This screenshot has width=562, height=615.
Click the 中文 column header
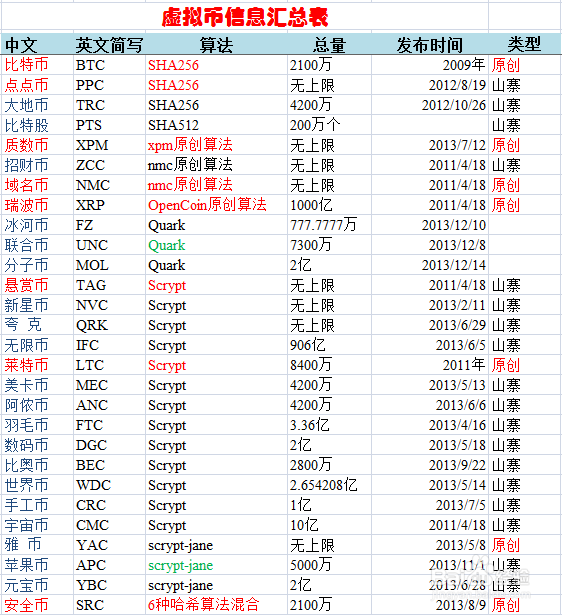21,45
